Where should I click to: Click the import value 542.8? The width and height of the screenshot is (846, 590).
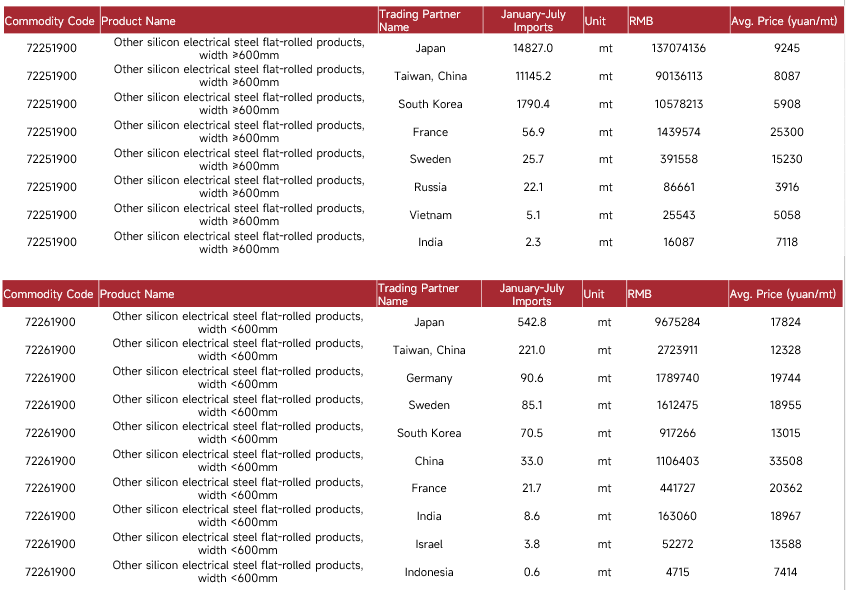tap(531, 322)
